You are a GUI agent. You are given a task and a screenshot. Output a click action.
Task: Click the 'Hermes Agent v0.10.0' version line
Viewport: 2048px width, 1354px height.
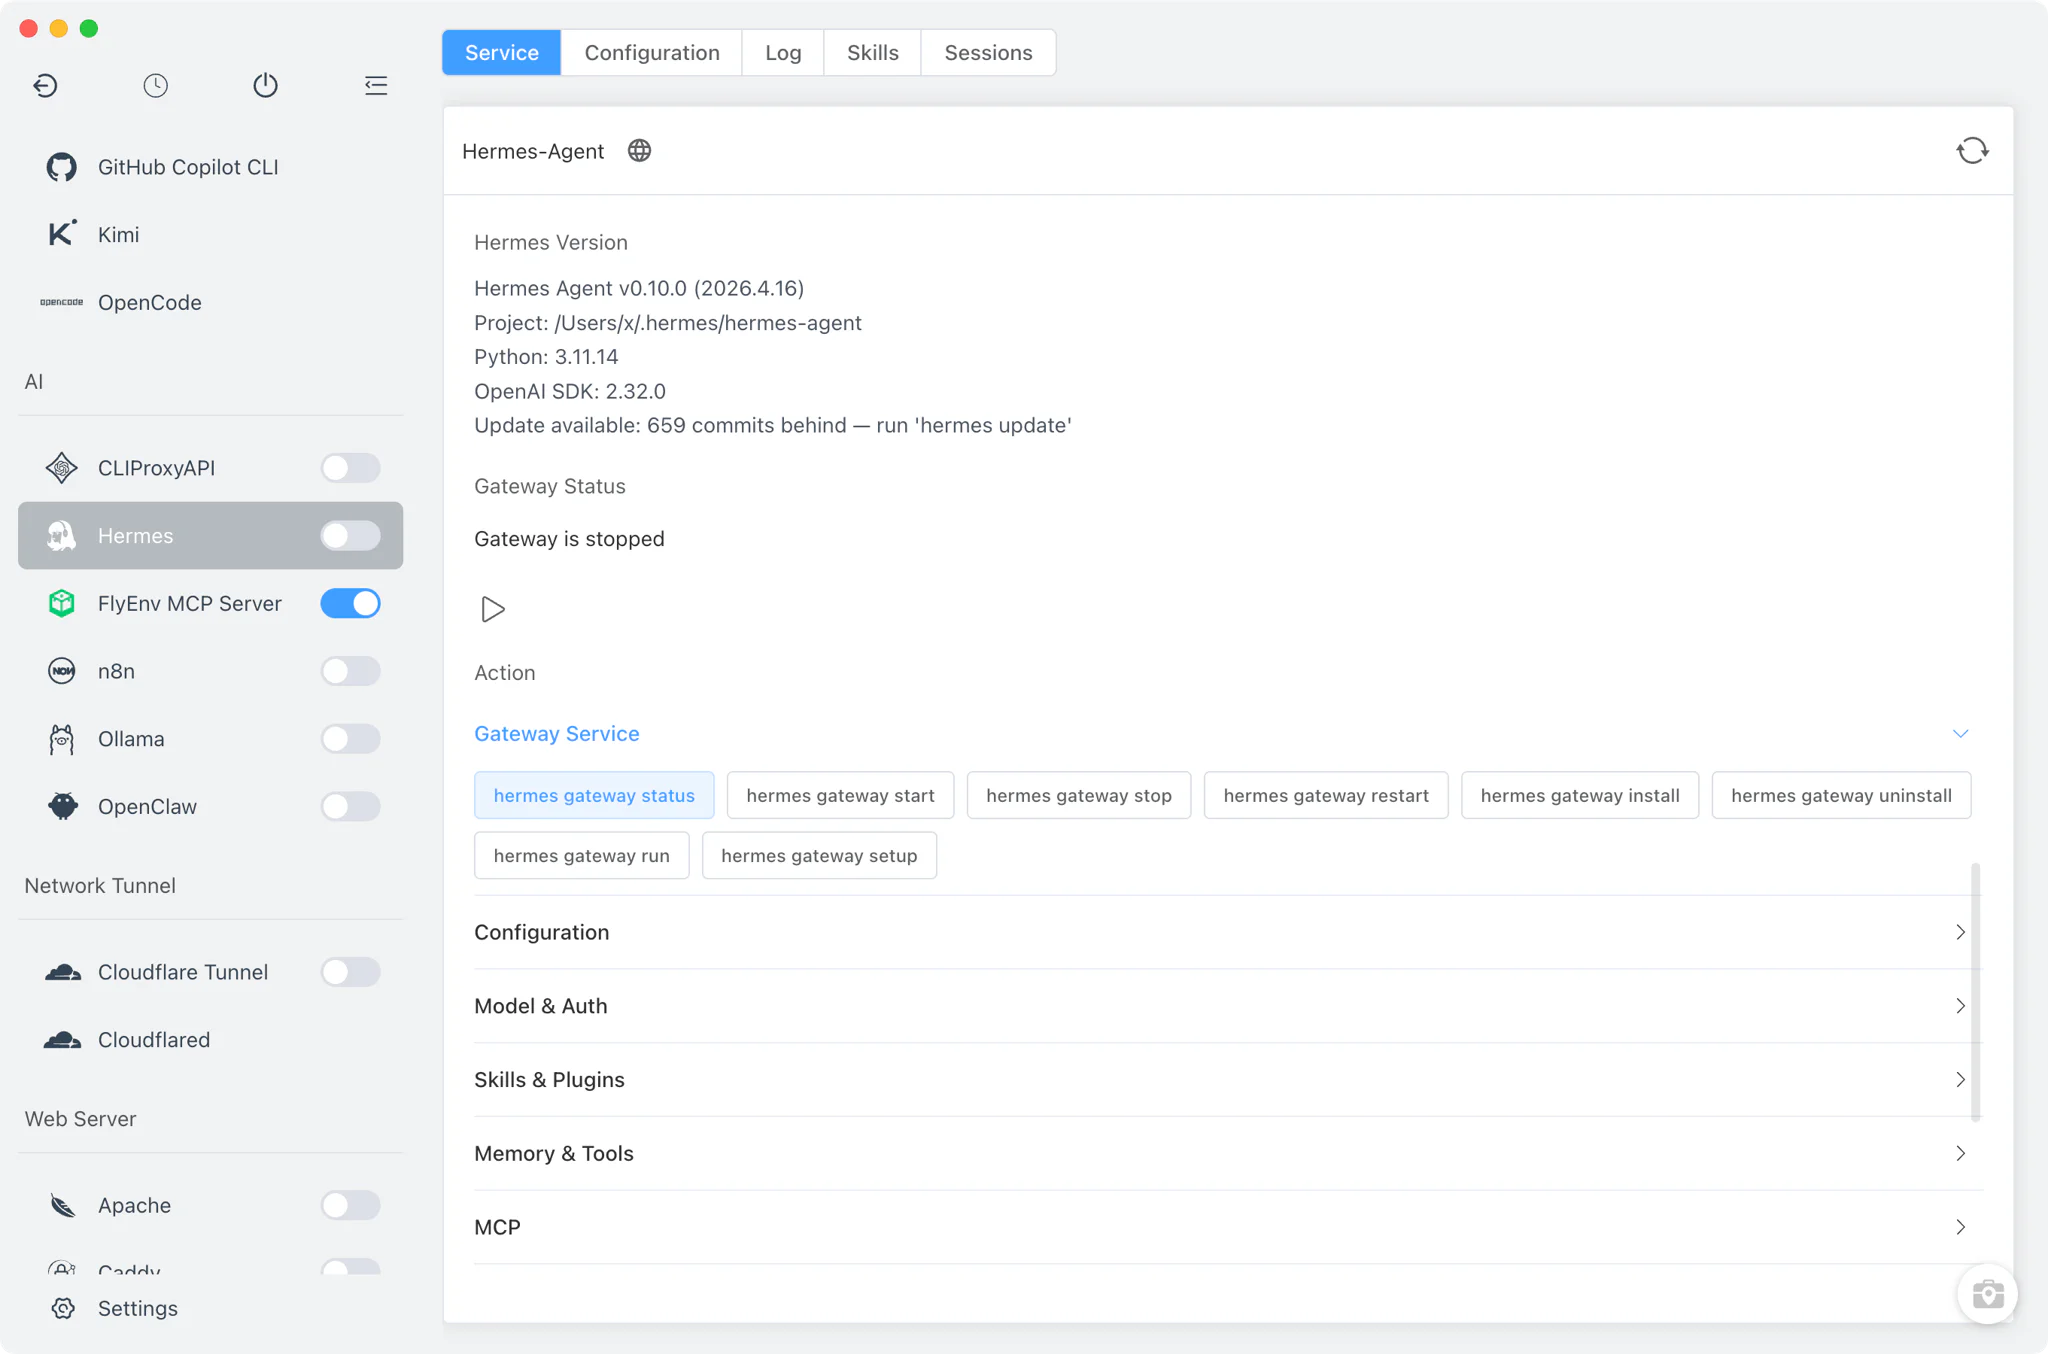click(639, 288)
